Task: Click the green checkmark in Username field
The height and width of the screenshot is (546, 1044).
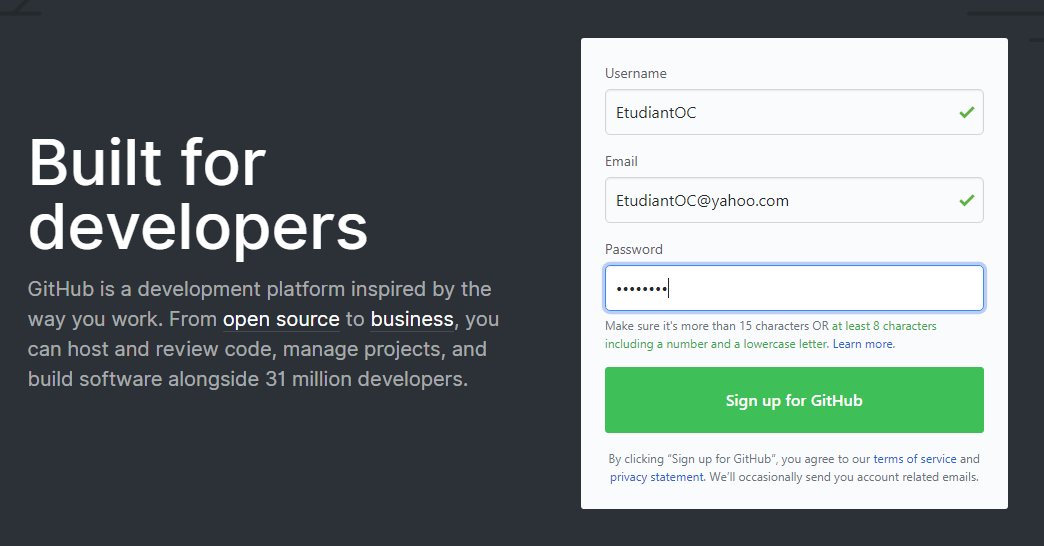Action: [967, 112]
